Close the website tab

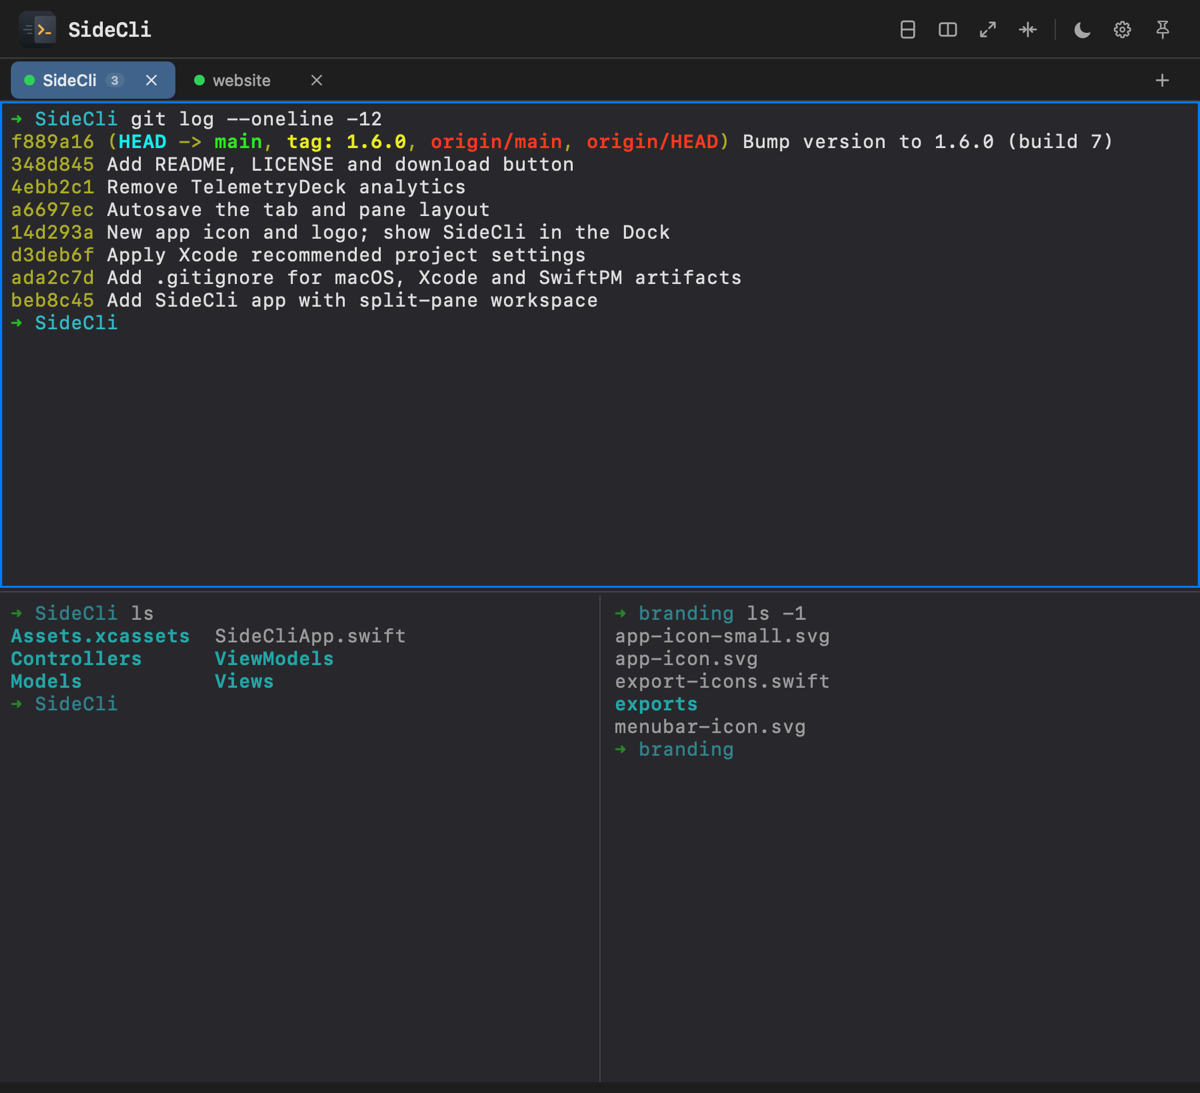(316, 80)
